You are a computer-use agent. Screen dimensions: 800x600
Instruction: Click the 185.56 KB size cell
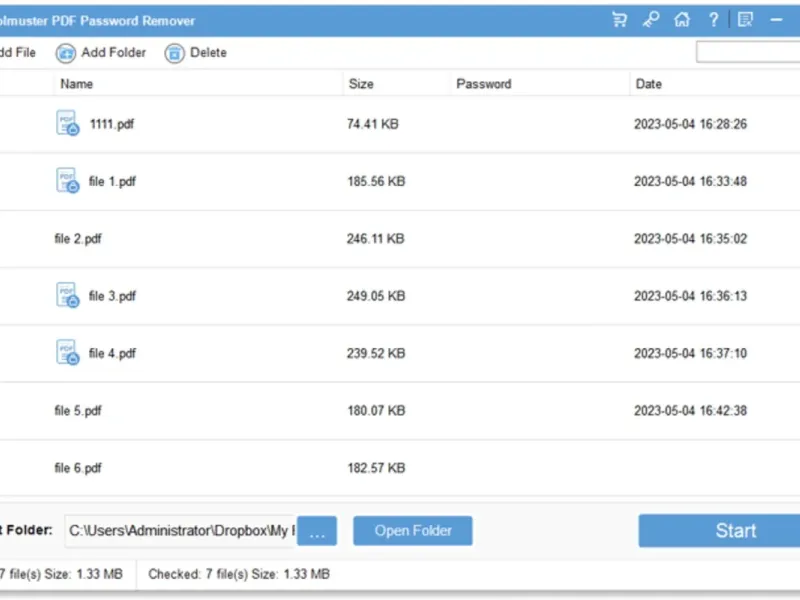pos(376,182)
